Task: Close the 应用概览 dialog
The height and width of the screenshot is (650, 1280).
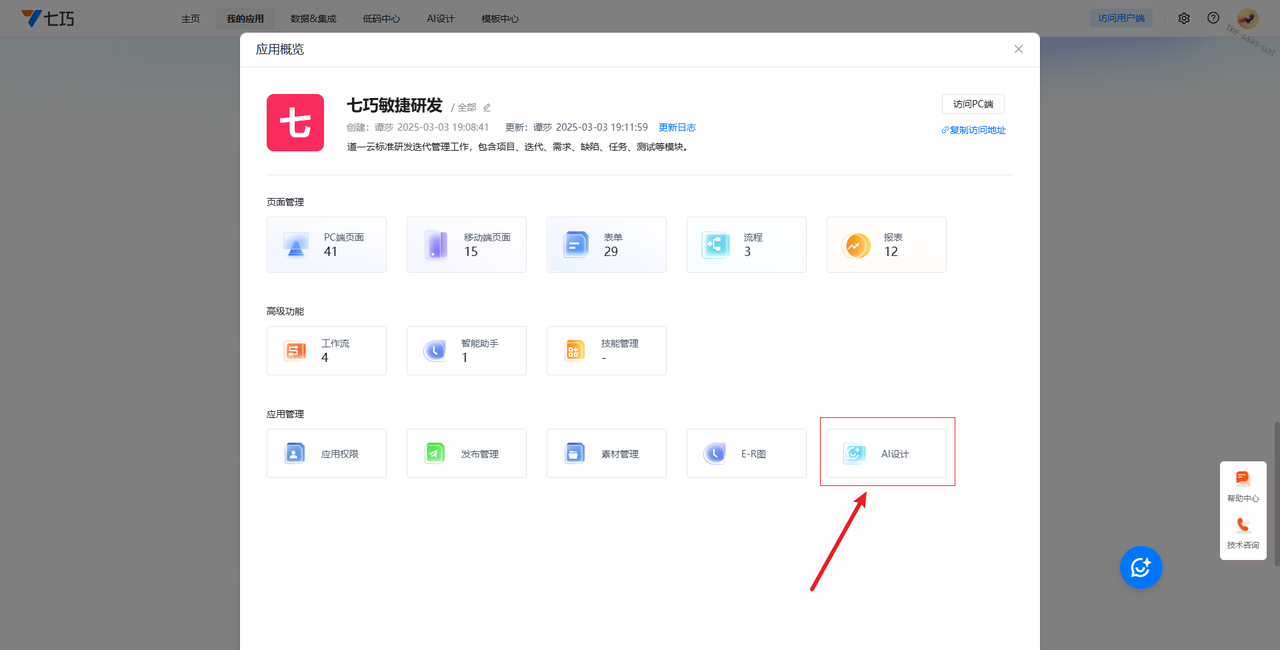Action: 1018,49
